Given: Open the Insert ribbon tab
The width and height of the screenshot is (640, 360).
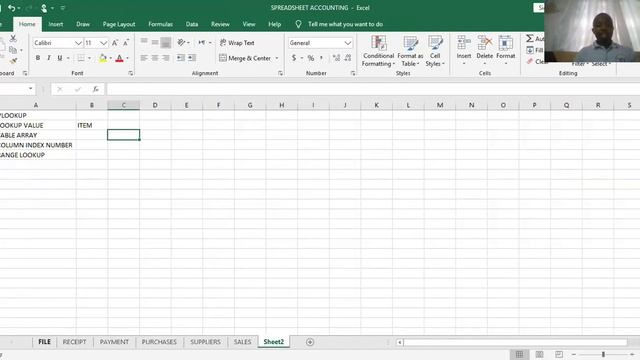Looking at the screenshot, I should point(56,24).
